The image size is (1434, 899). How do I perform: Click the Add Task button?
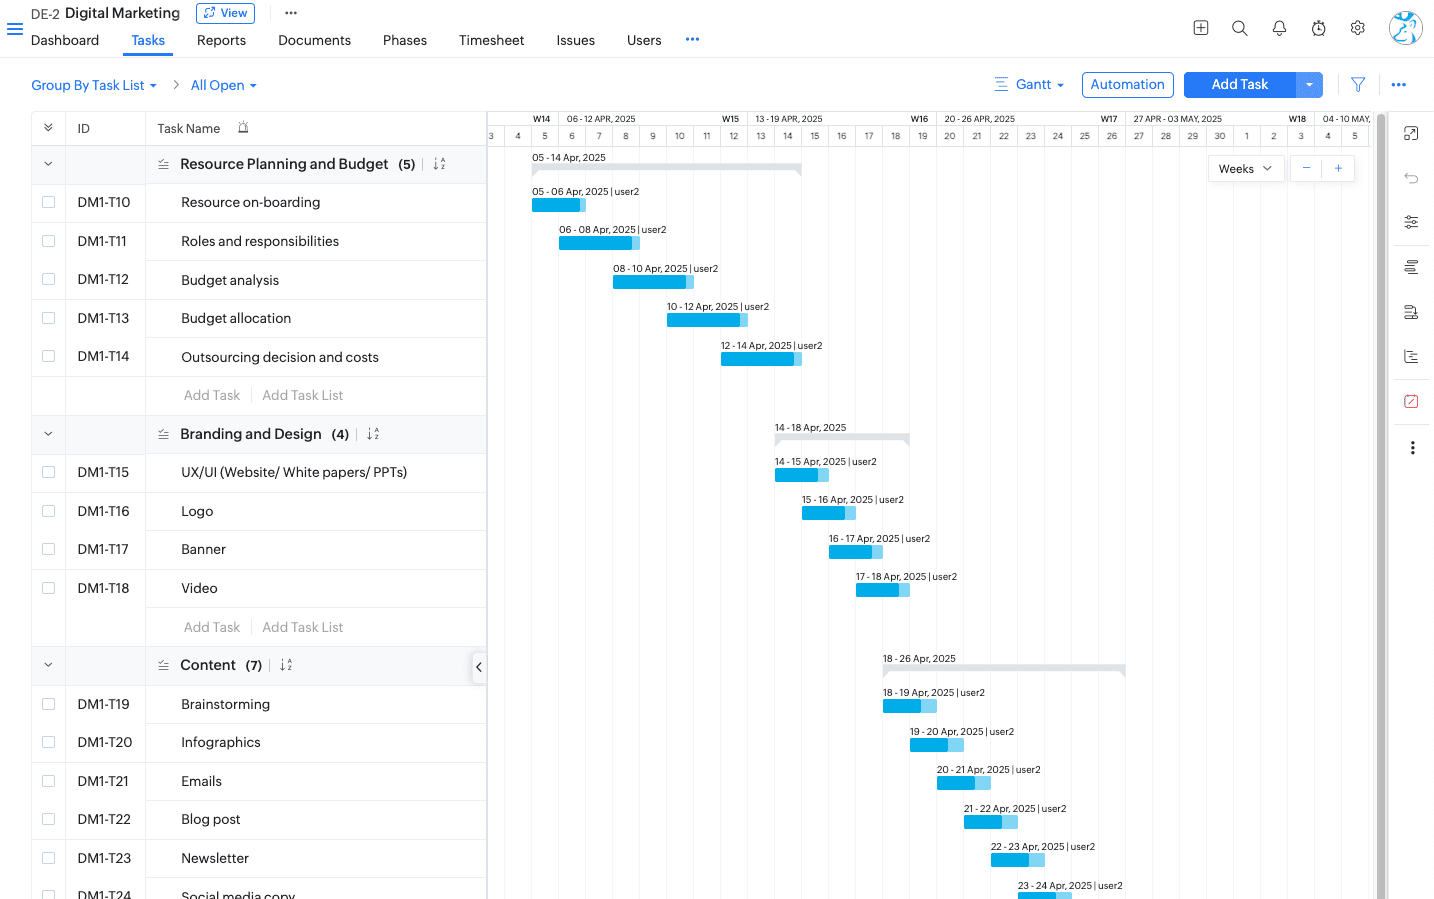pyautogui.click(x=1240, y=85)
